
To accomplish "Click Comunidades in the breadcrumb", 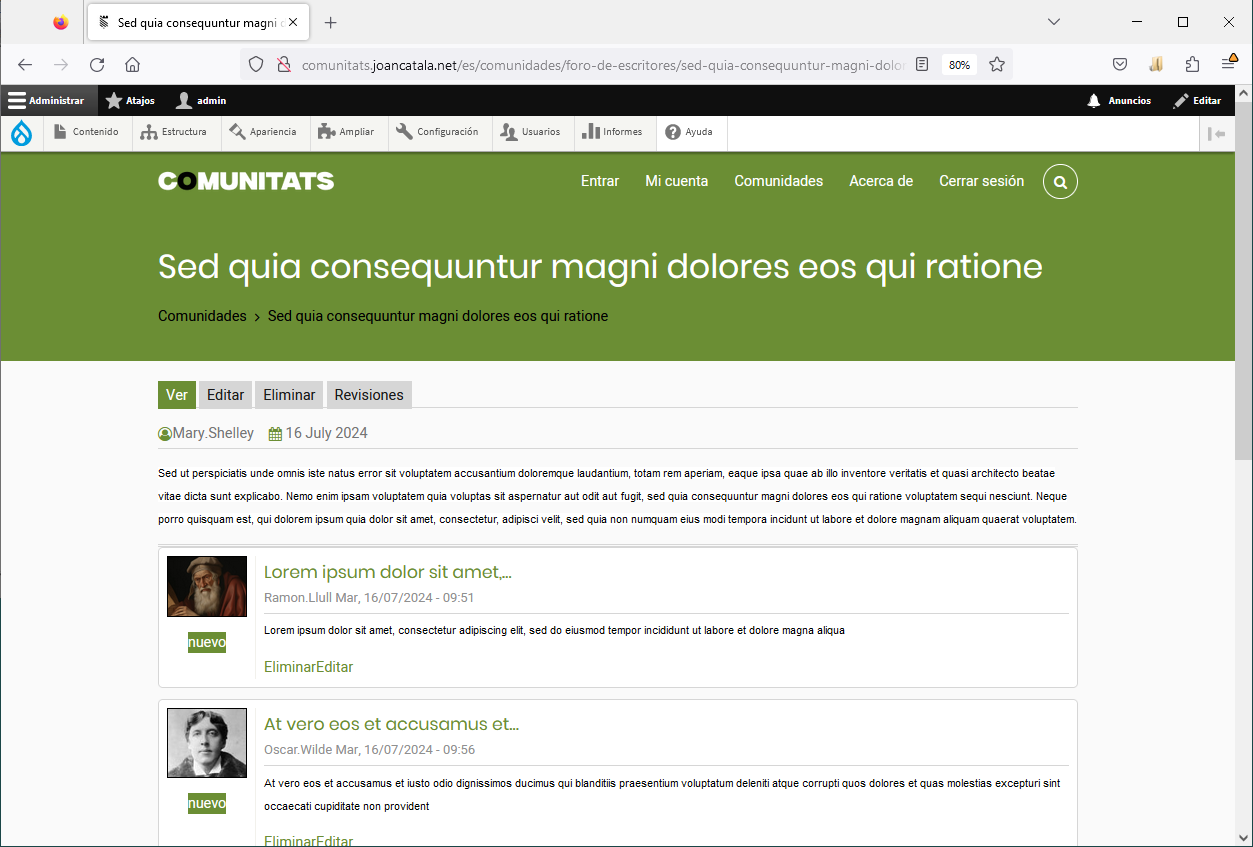I will [x=202, y=316].
